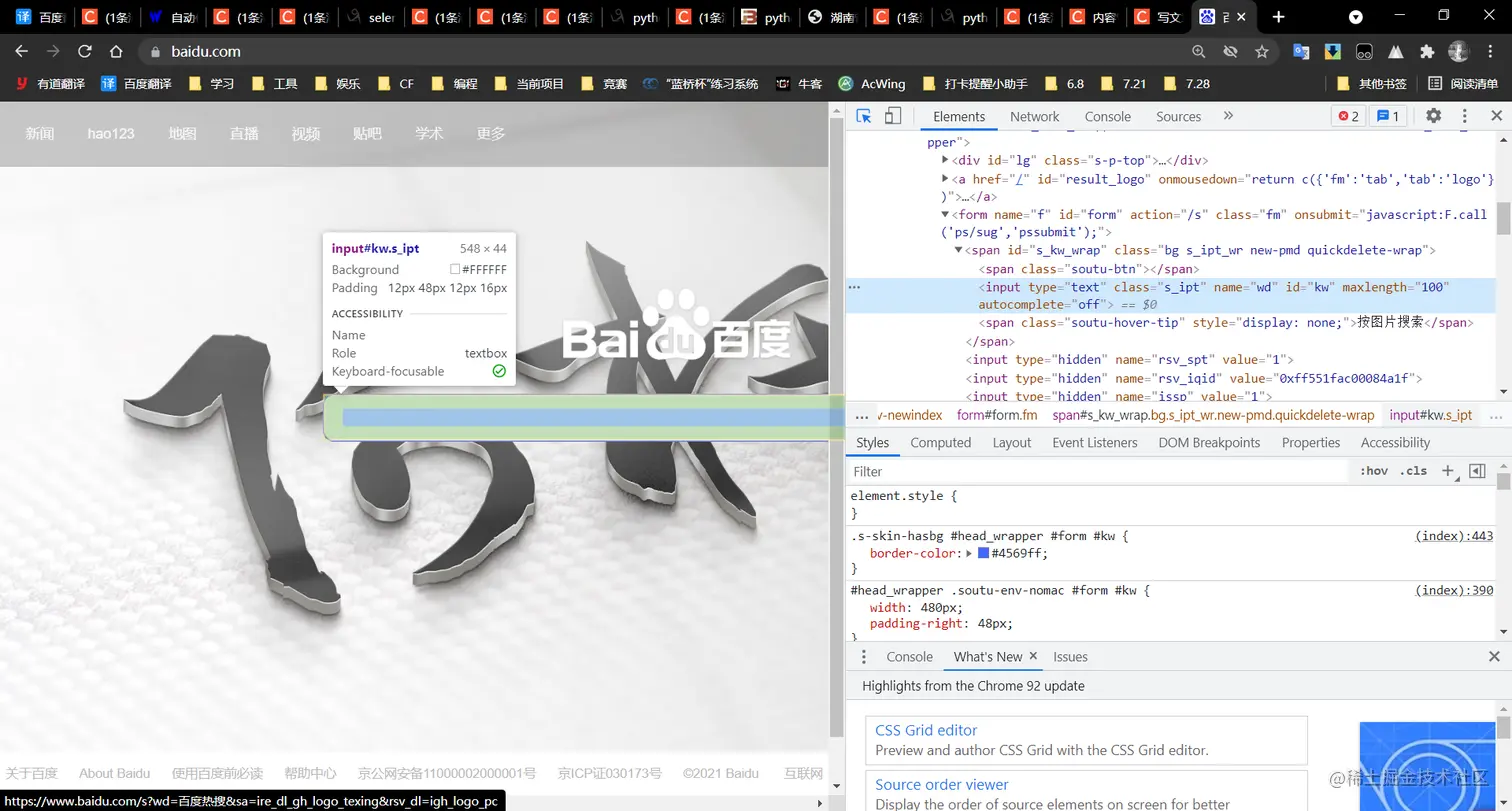Open the download-arrow extension icon
Image resolution: width=1512 pixels, height=811 pixels.
tap(1333, 51)
